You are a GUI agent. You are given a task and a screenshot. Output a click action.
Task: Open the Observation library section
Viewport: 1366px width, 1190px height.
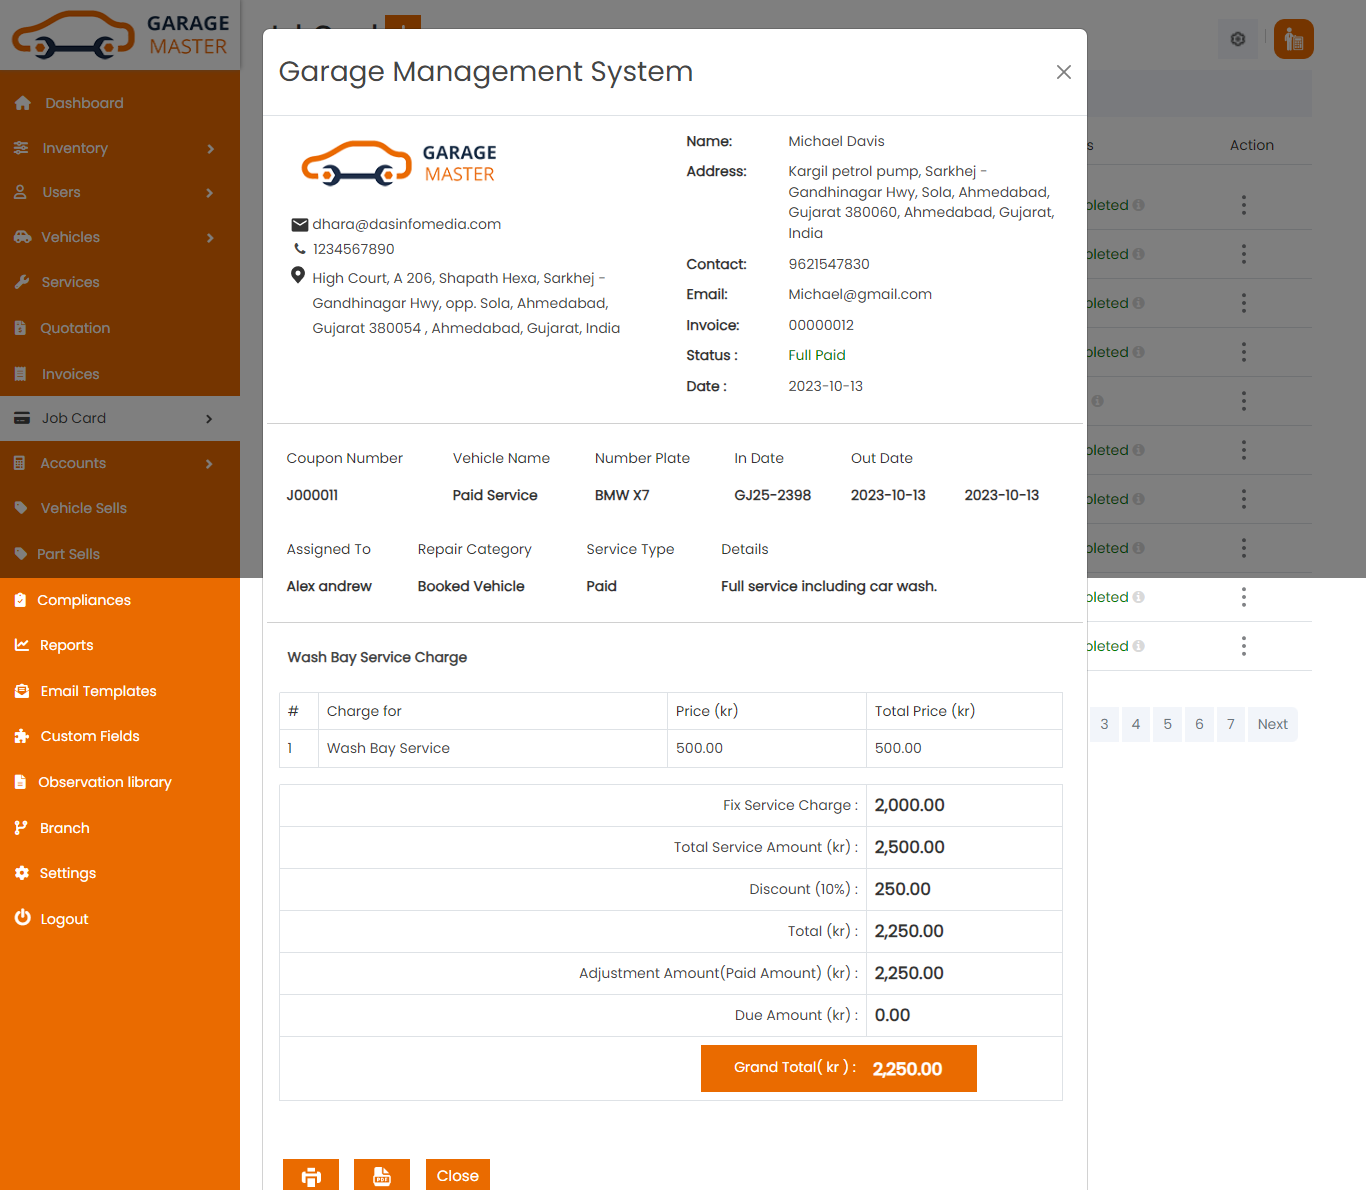(x=105, y=782)
